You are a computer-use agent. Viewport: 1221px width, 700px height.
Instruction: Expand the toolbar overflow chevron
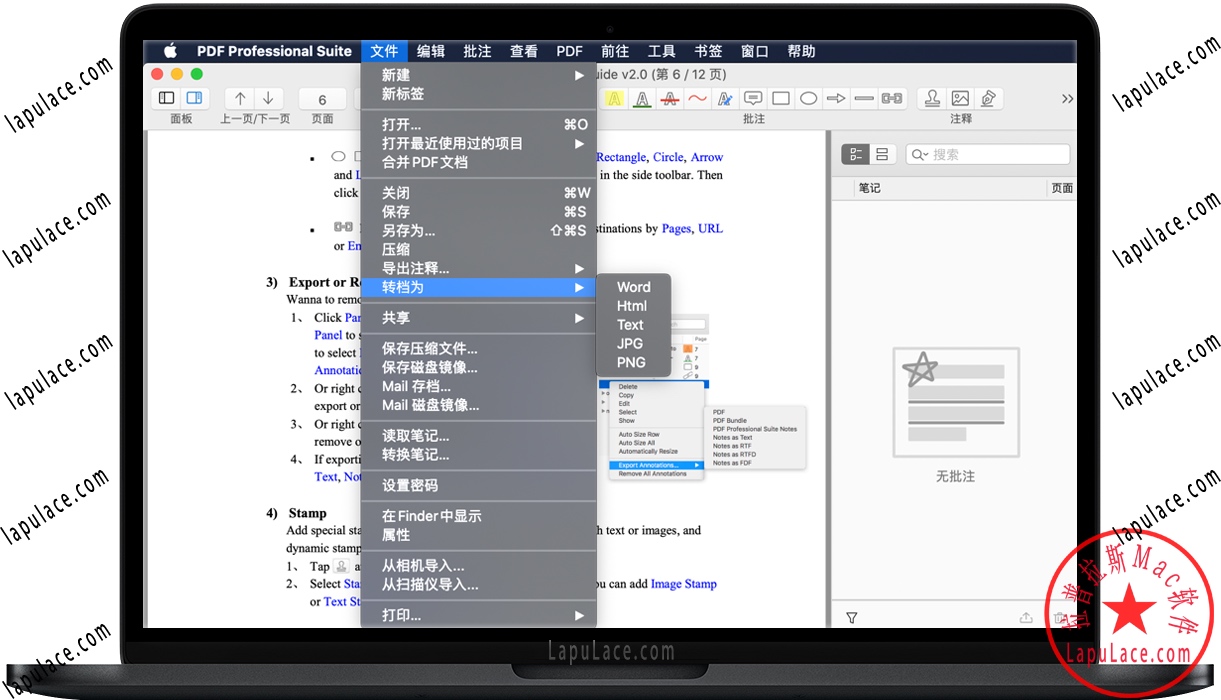pos(1067,99)
